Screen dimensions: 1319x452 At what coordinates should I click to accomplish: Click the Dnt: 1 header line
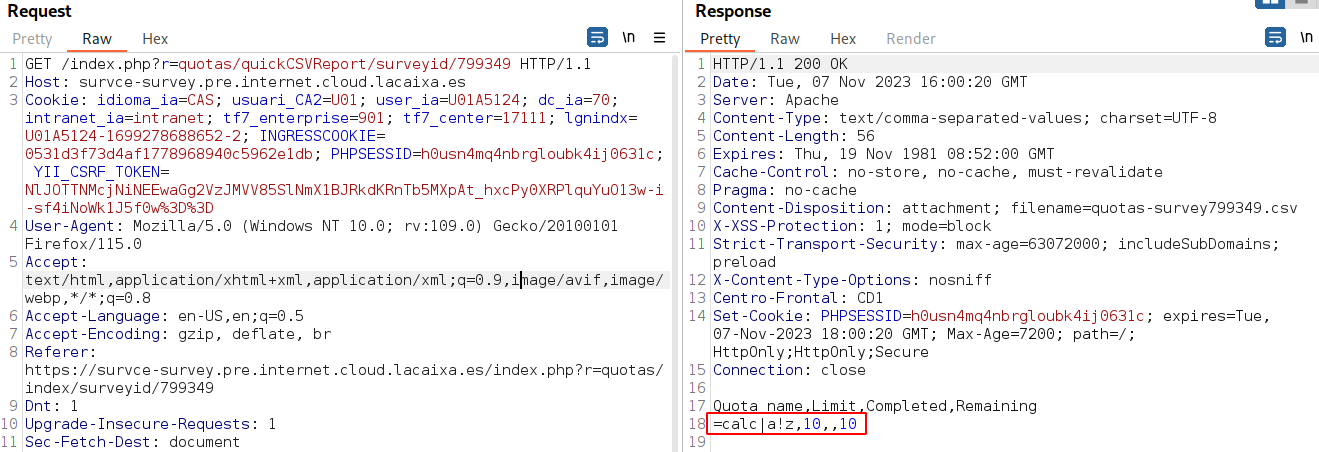[x=51, y=406]
